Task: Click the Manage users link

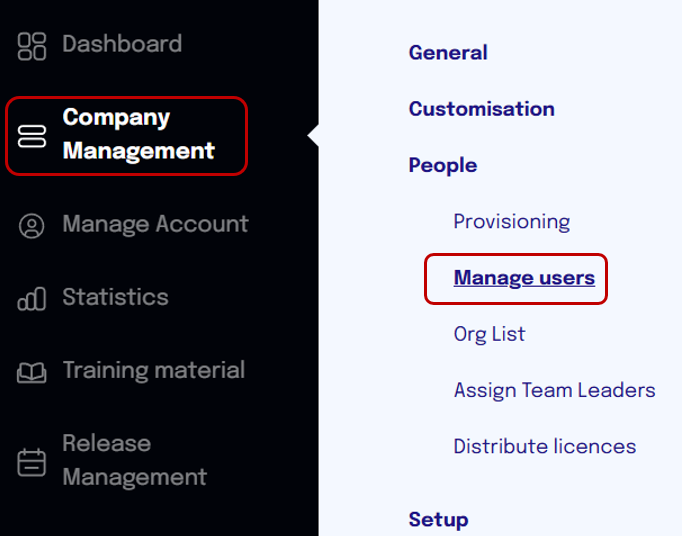Action: pos(524,278)
